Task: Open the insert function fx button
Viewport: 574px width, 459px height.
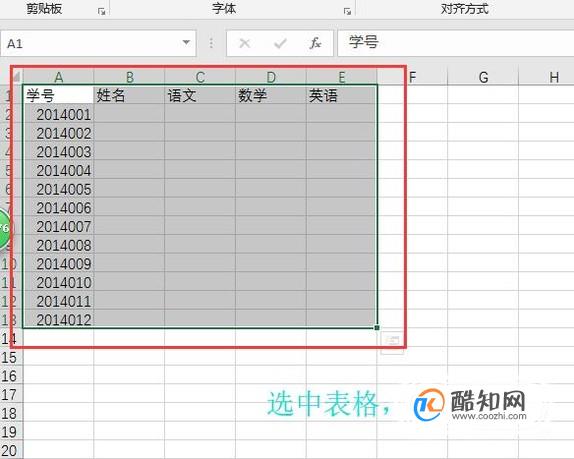Action: 315,44
